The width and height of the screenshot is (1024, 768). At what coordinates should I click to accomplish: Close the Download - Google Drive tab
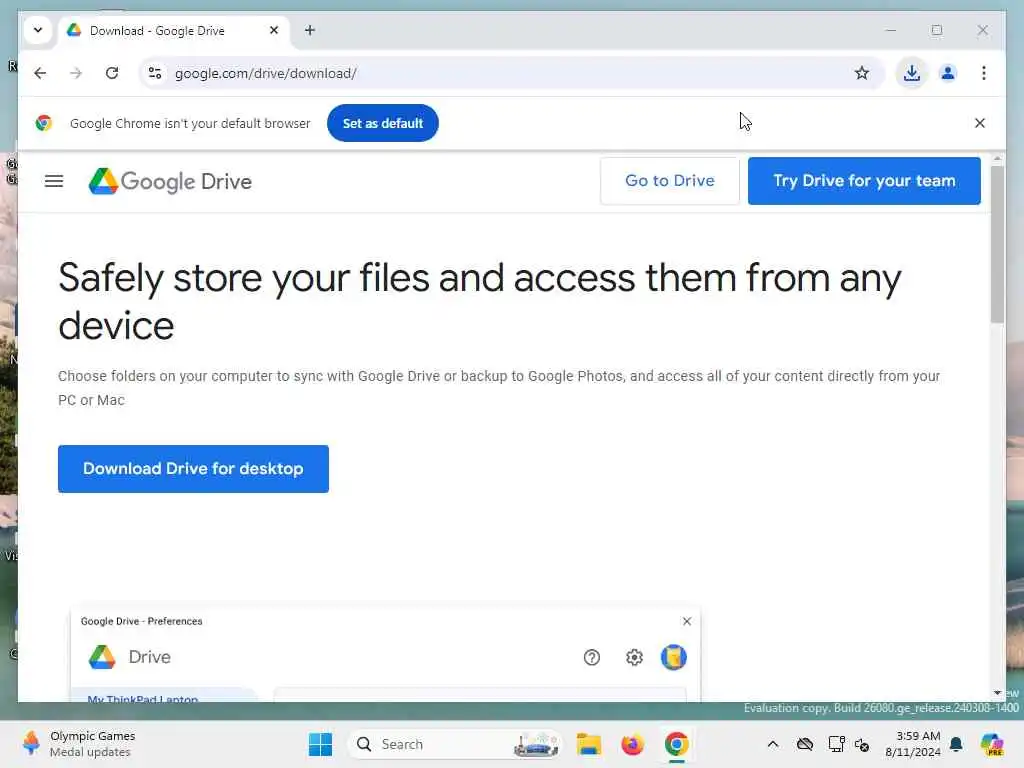click(x=274, y=30)
